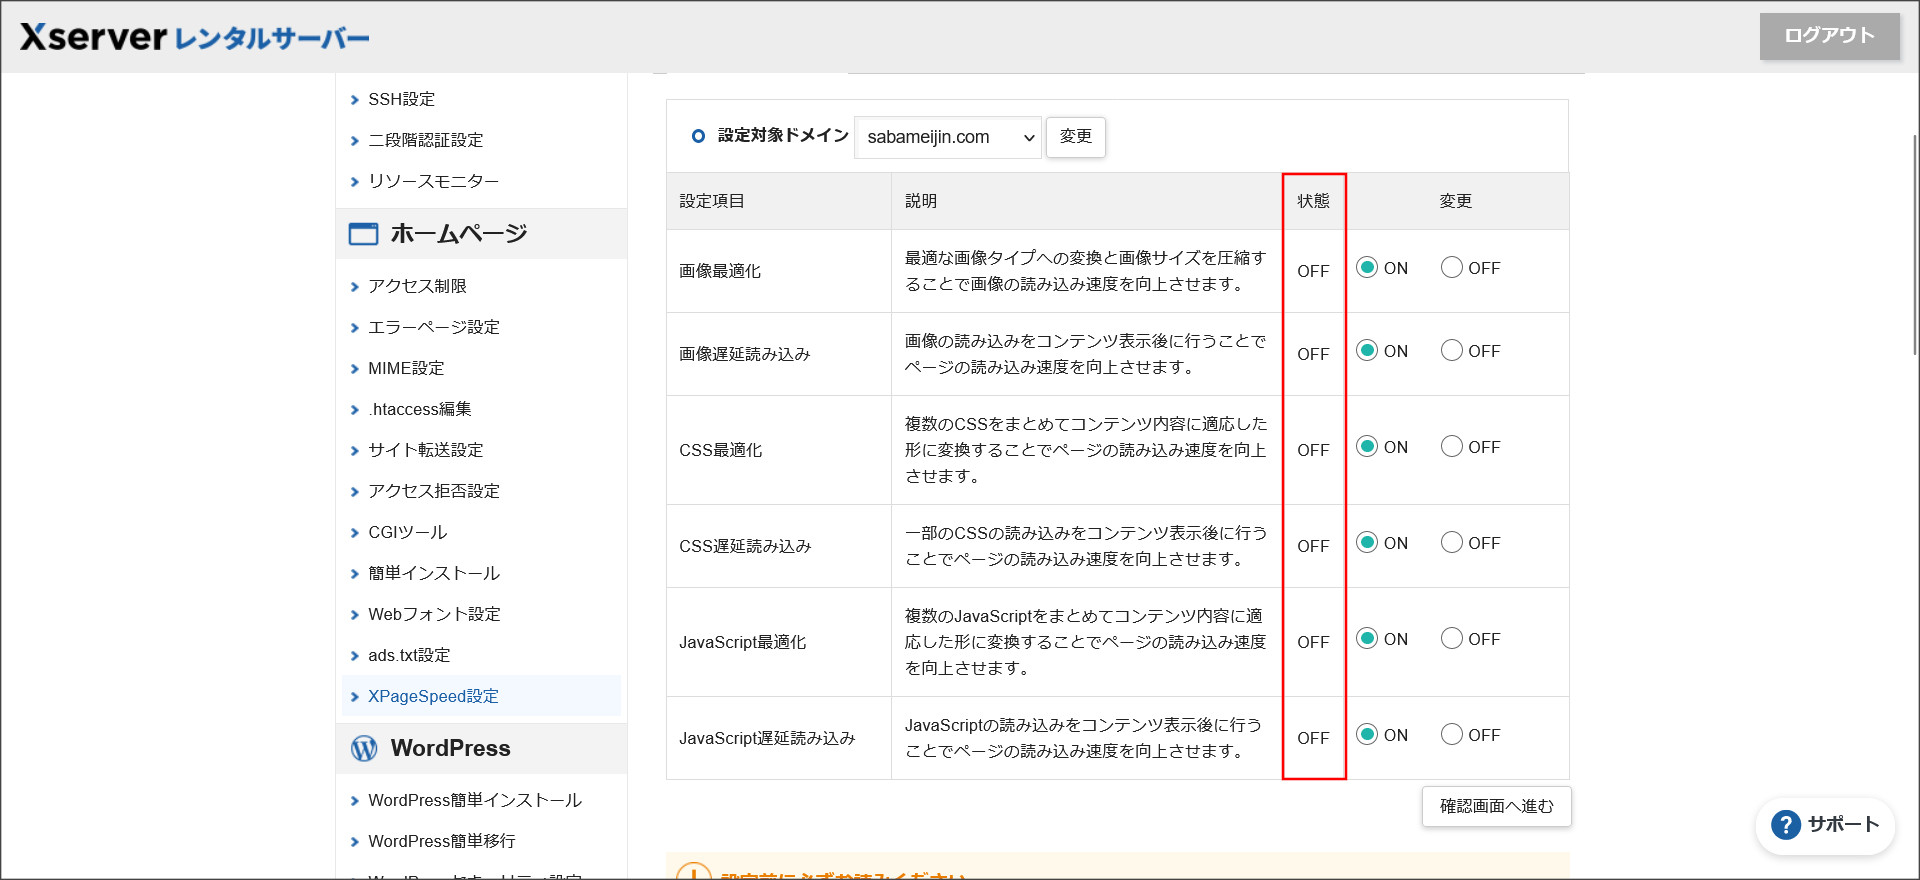
Task: Open 簡単インストール in sidebar
Action: pos(433,573)
